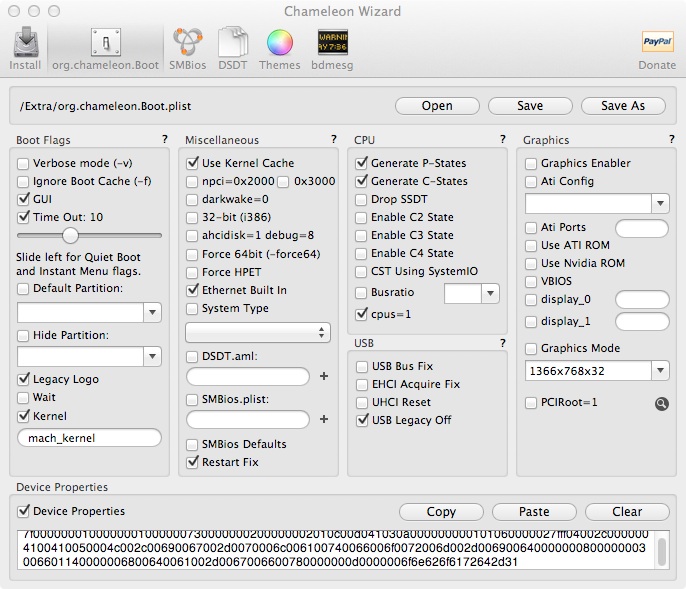This screenshot has width=686, height=589.
Task: Open CPU section help question mark
Action: 503,139
